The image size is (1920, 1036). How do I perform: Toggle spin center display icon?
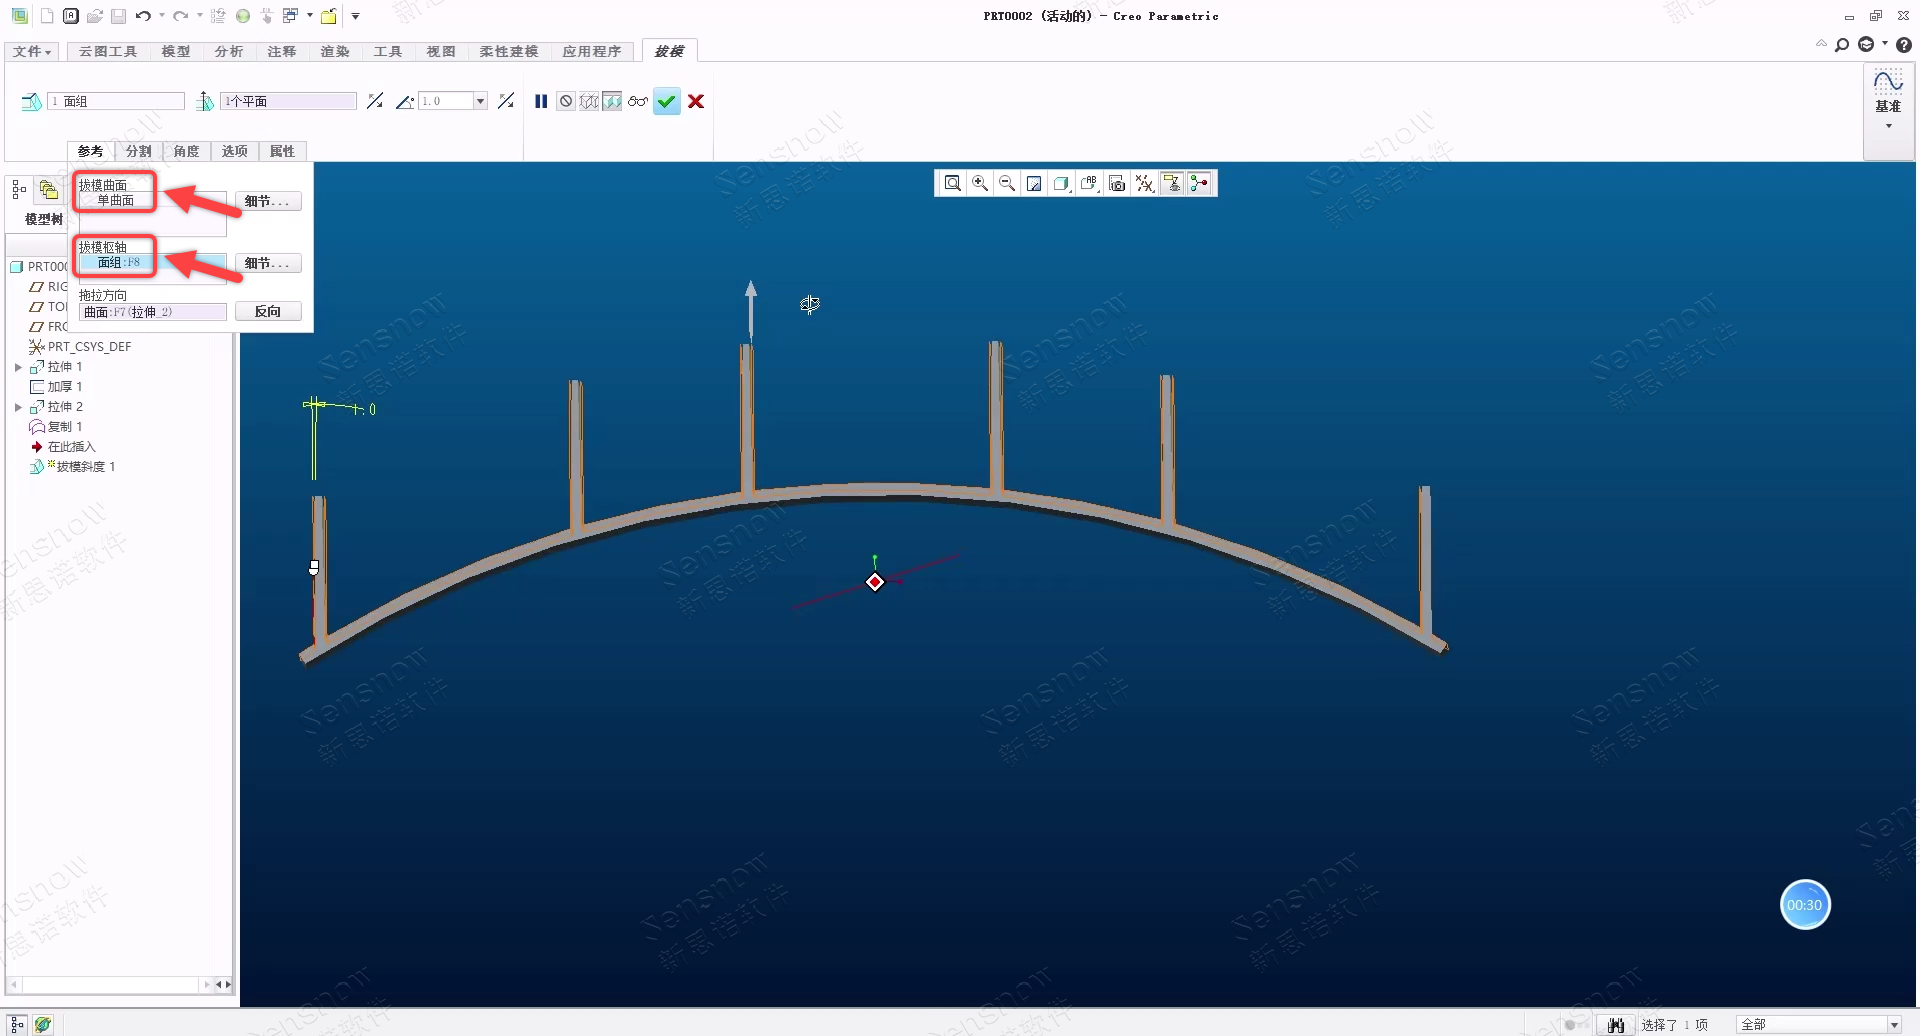click(1199, 183)
